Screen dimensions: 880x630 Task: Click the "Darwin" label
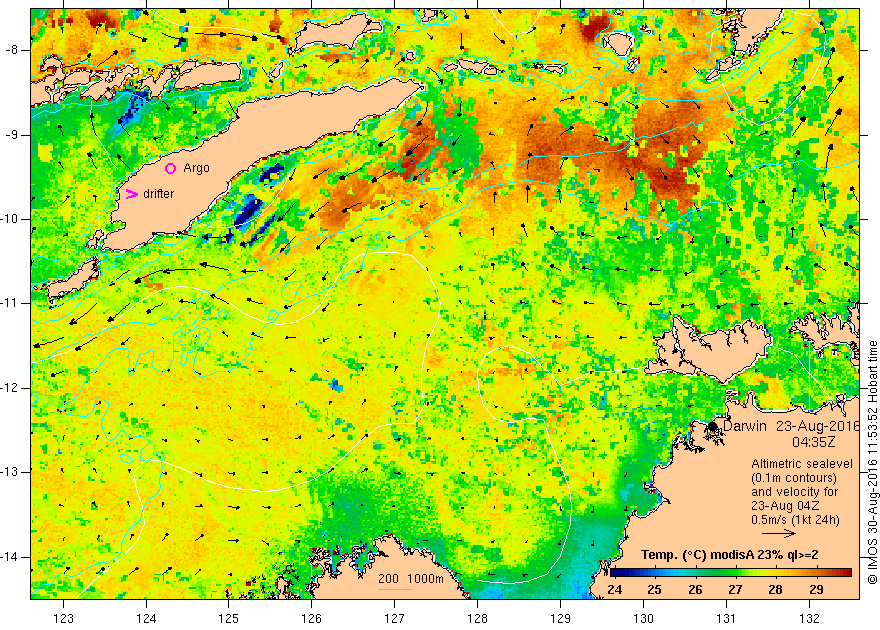(x=745, y=426)
